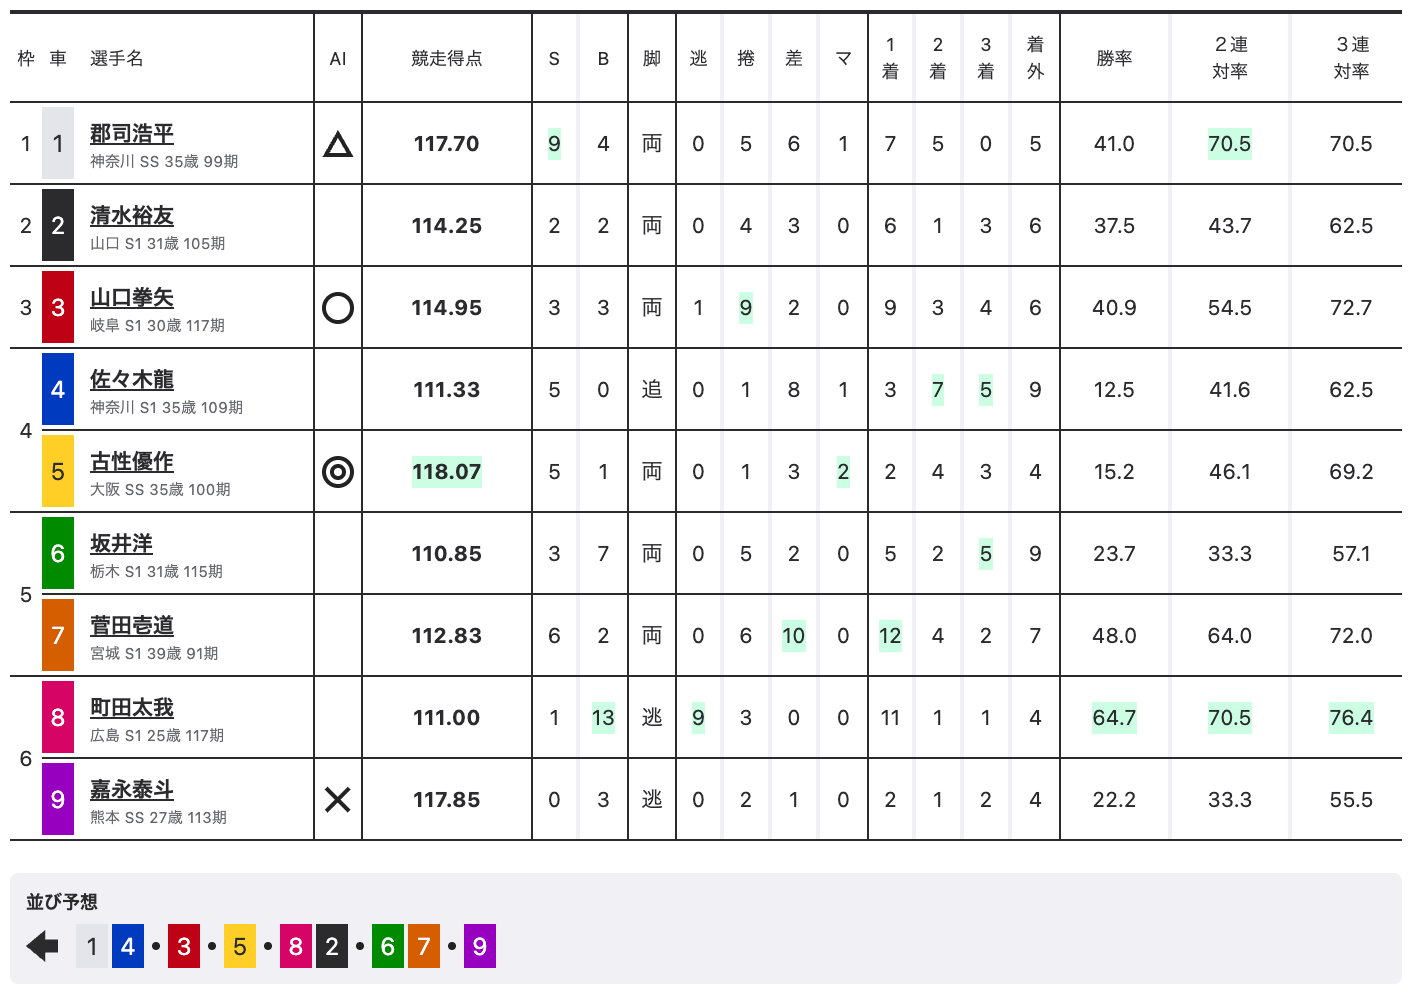The width and height of the screenshot is (1412, 992).
Task: Click the triangle AI mark for 郡司浩平
Action: pyautogui.click(x=338, y=145)
